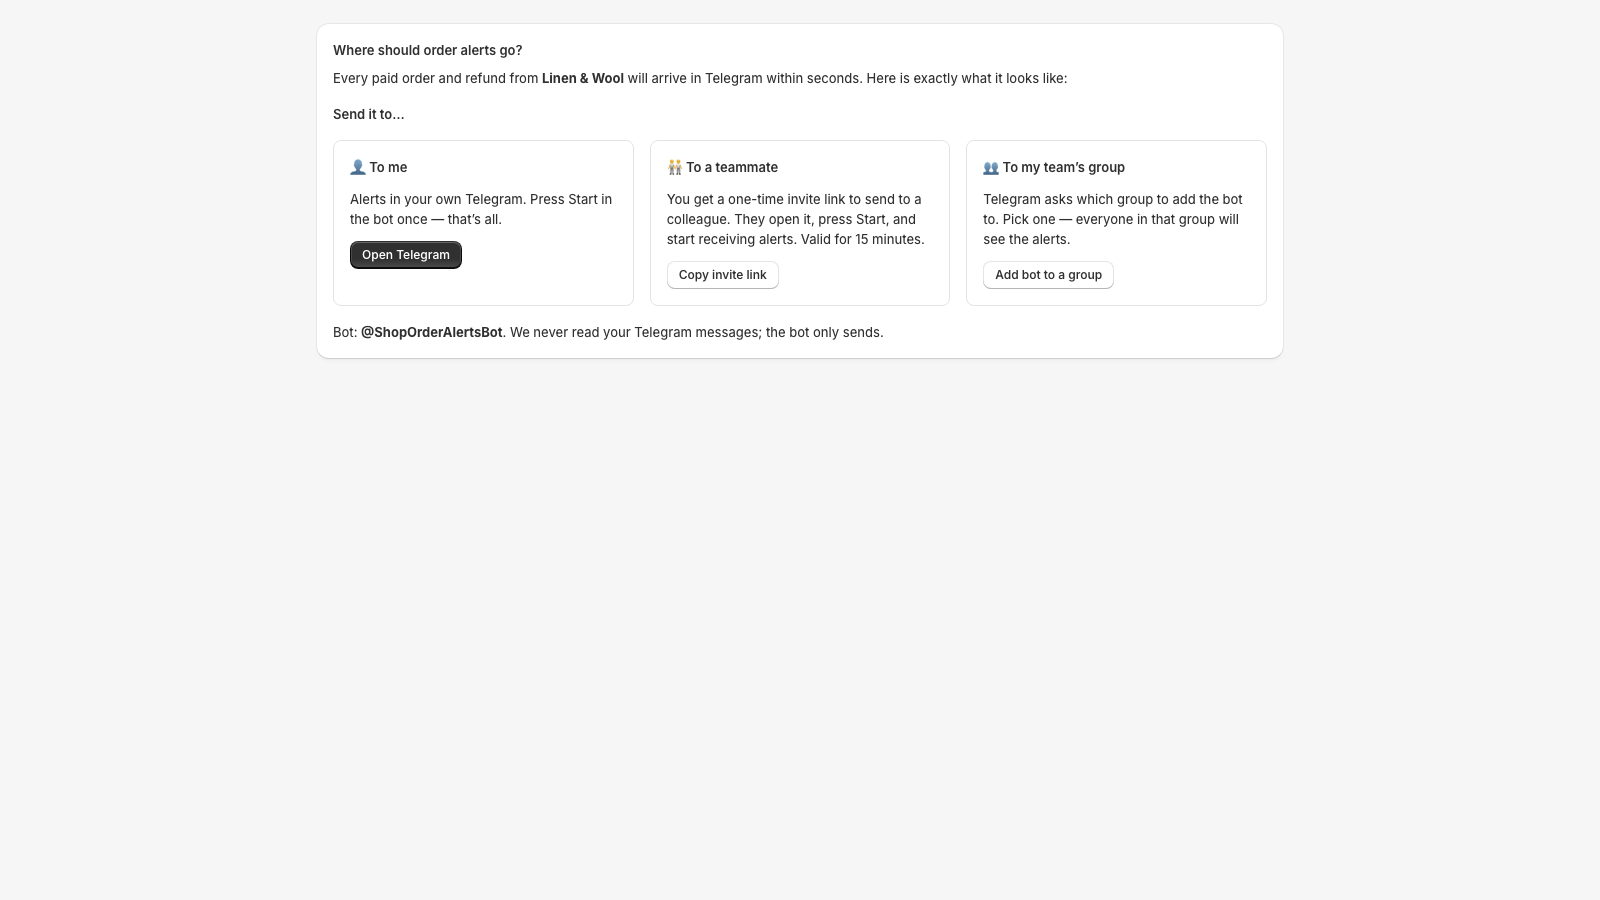Image resolution: width=1600 pixels, height=900 pixels.
Task: Select the 'To me' card heading
Action: tap(388, 167)
